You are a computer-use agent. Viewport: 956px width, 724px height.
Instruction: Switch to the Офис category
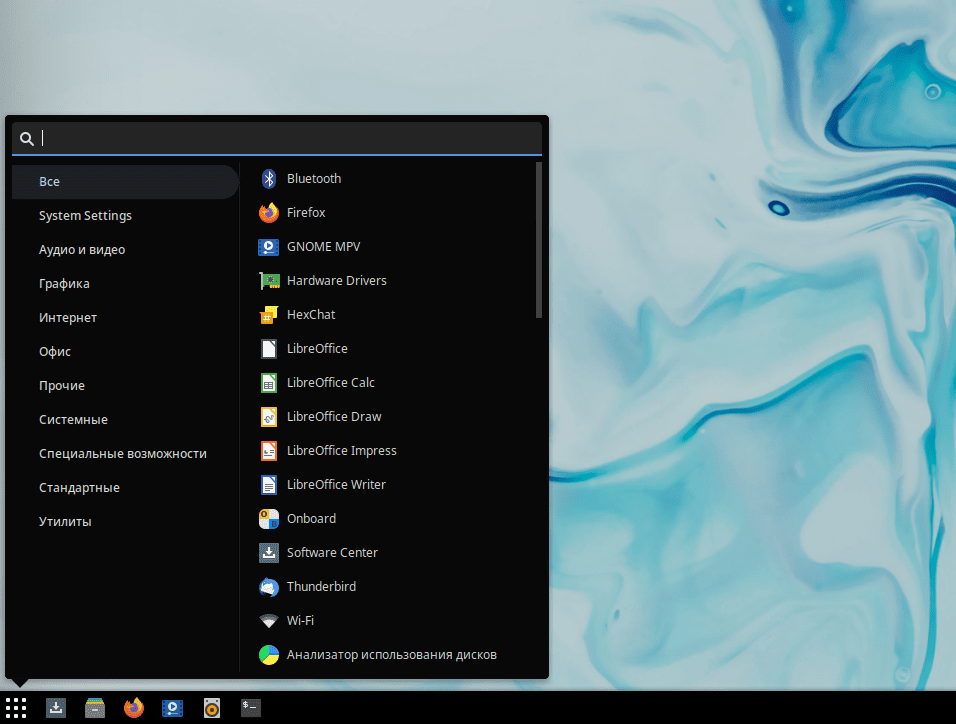(55, 352)
